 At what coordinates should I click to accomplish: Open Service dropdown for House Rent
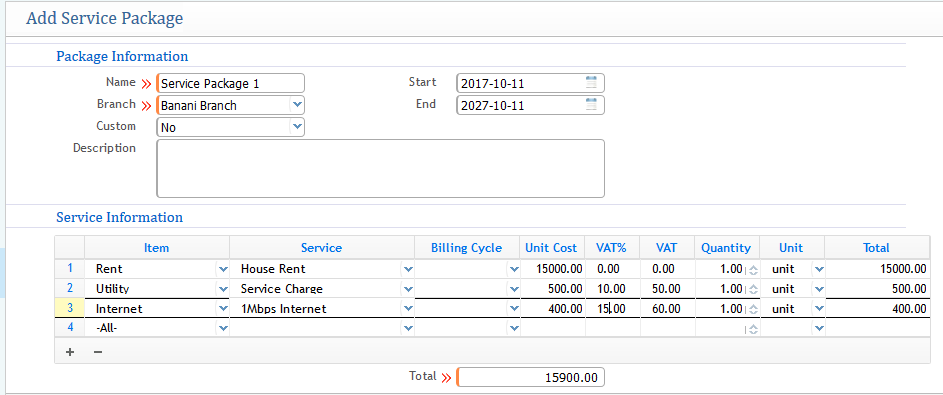[x=408, y=269]
